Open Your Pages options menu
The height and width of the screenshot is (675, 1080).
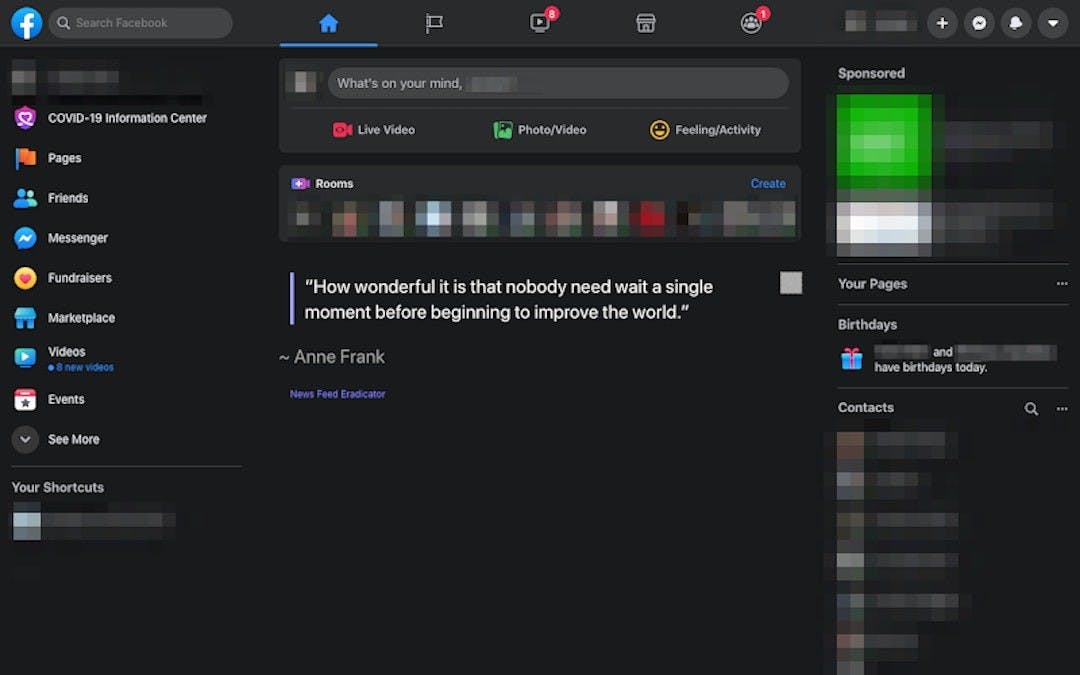pyautogui.click(x=1061, y=284)
